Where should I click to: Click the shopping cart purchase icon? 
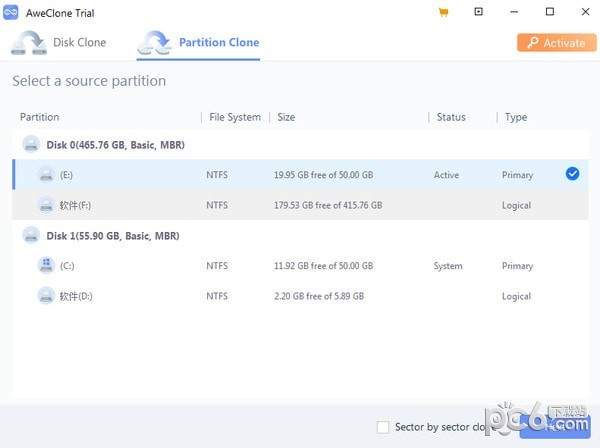point(443,12)
